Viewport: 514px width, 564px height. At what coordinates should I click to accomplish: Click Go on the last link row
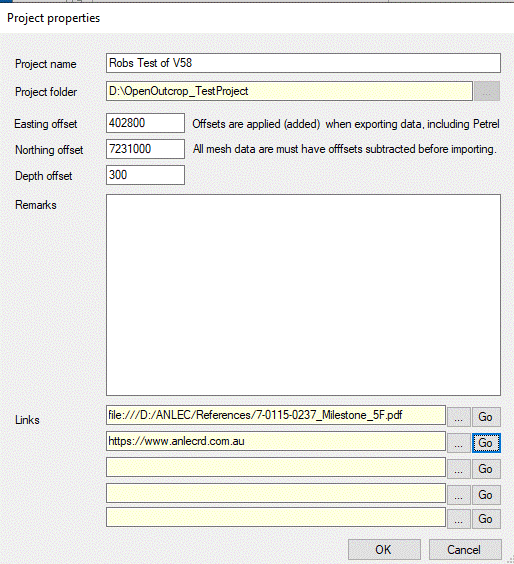point(486,519)
